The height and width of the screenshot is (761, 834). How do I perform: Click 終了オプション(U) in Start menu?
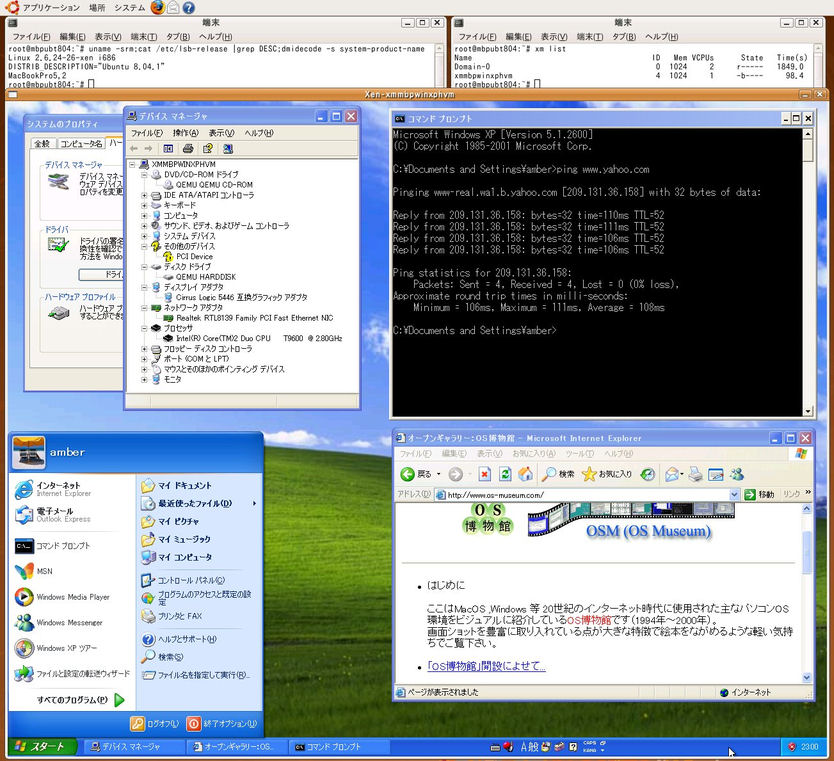coord(222,723)
